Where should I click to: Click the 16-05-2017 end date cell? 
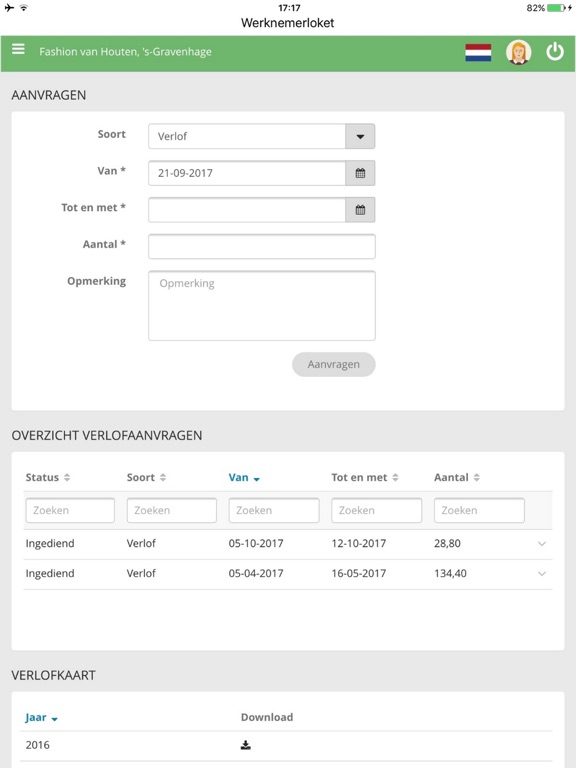pos(359,573)
